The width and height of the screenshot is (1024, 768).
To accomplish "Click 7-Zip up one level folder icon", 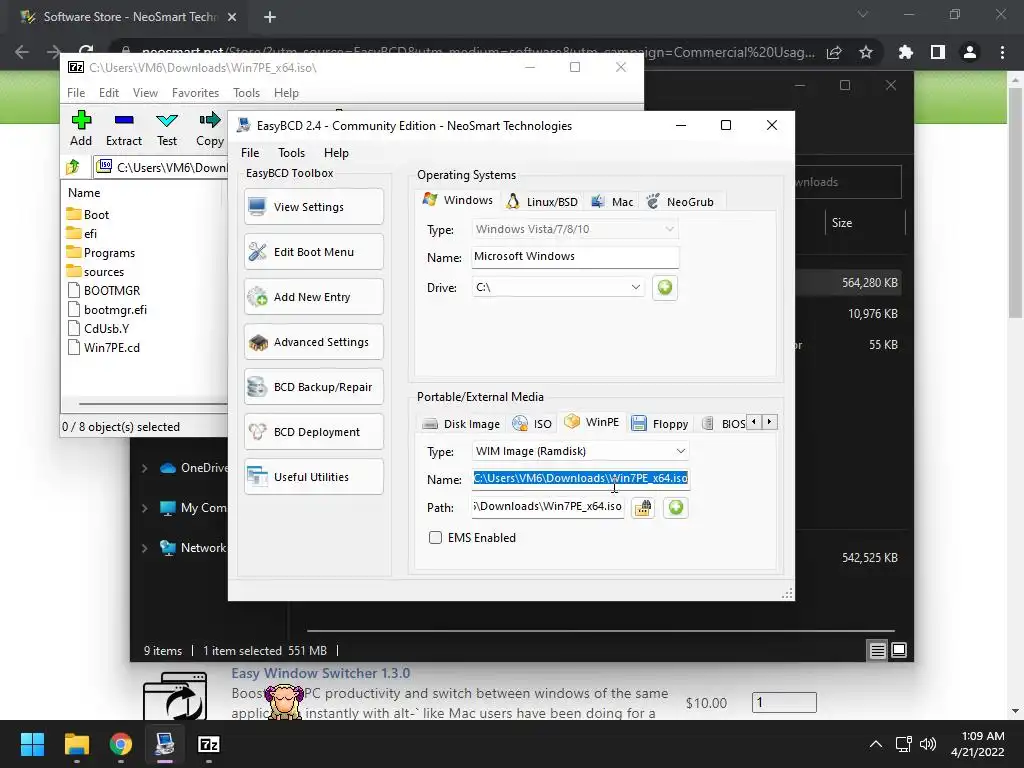I will (x=73, y=167).
